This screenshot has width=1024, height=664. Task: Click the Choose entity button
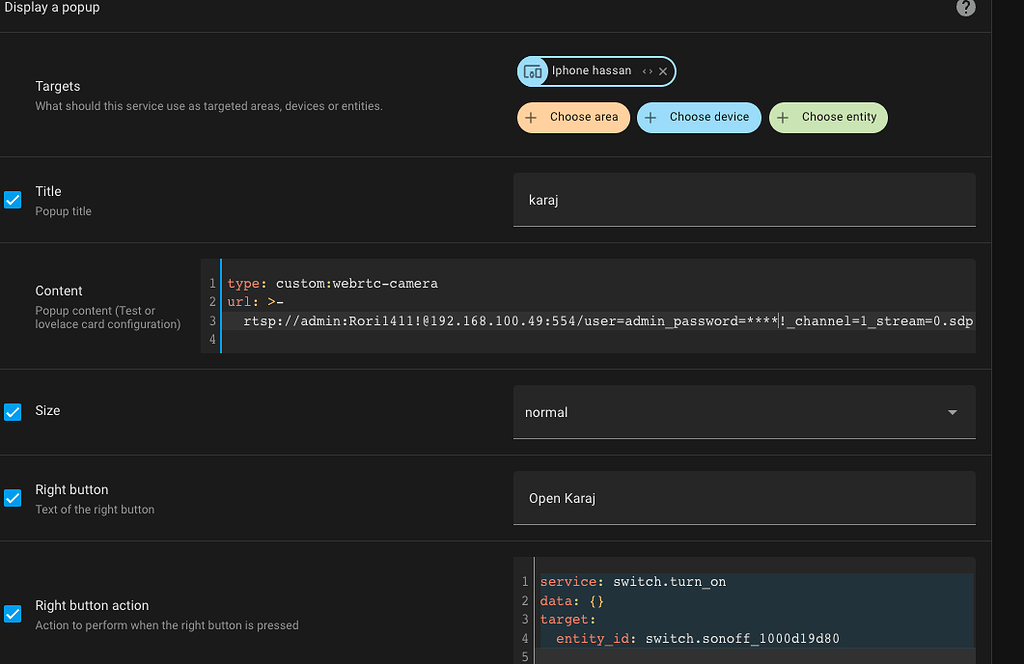(828, 117)
